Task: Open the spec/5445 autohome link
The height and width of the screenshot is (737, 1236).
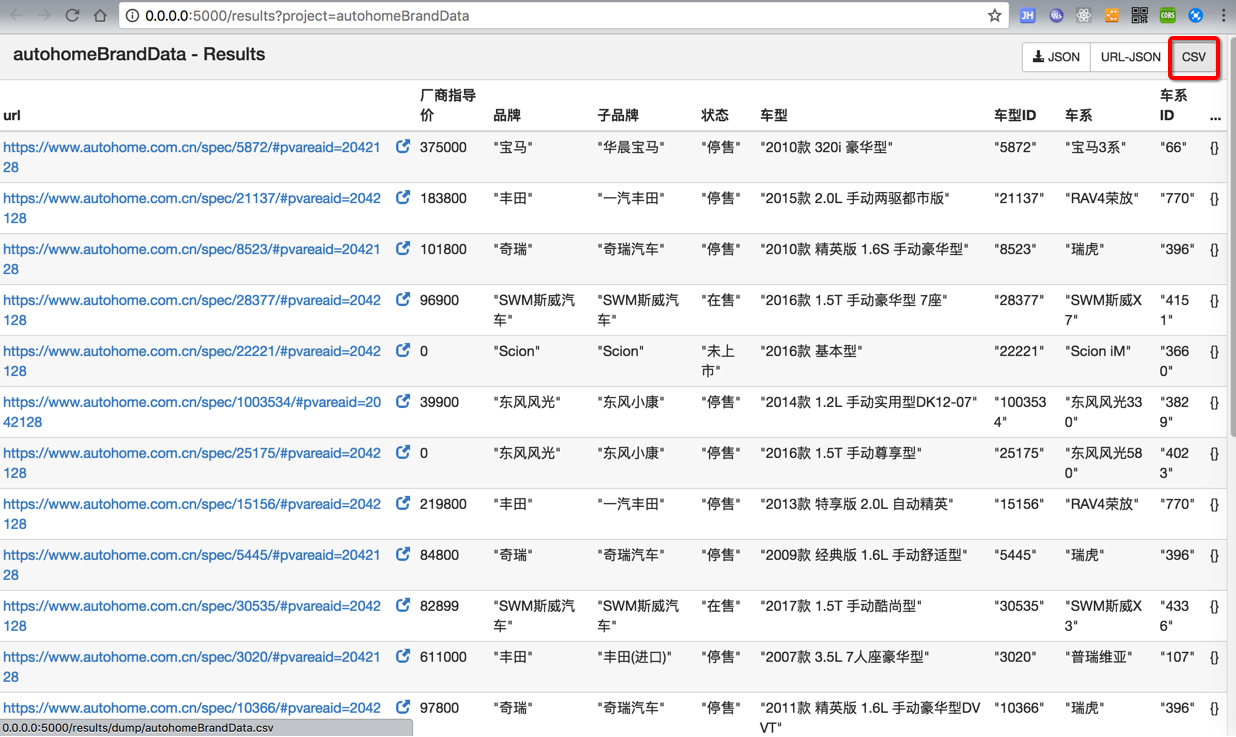Action: (x=192, y=565)
